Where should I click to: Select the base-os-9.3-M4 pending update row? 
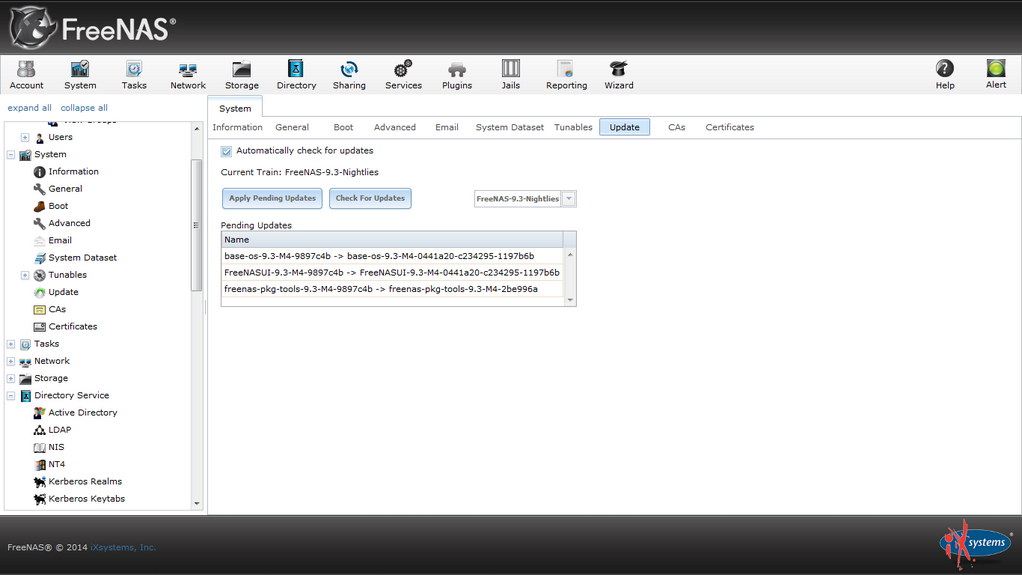coord(392,256)
